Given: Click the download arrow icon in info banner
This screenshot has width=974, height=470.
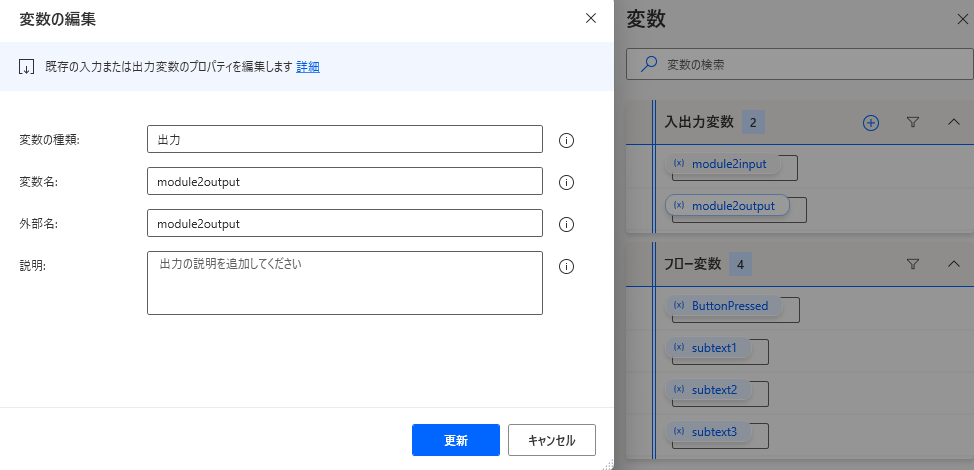Looking at the screenshot, I should pyautogui.click(x=26, y=67).
